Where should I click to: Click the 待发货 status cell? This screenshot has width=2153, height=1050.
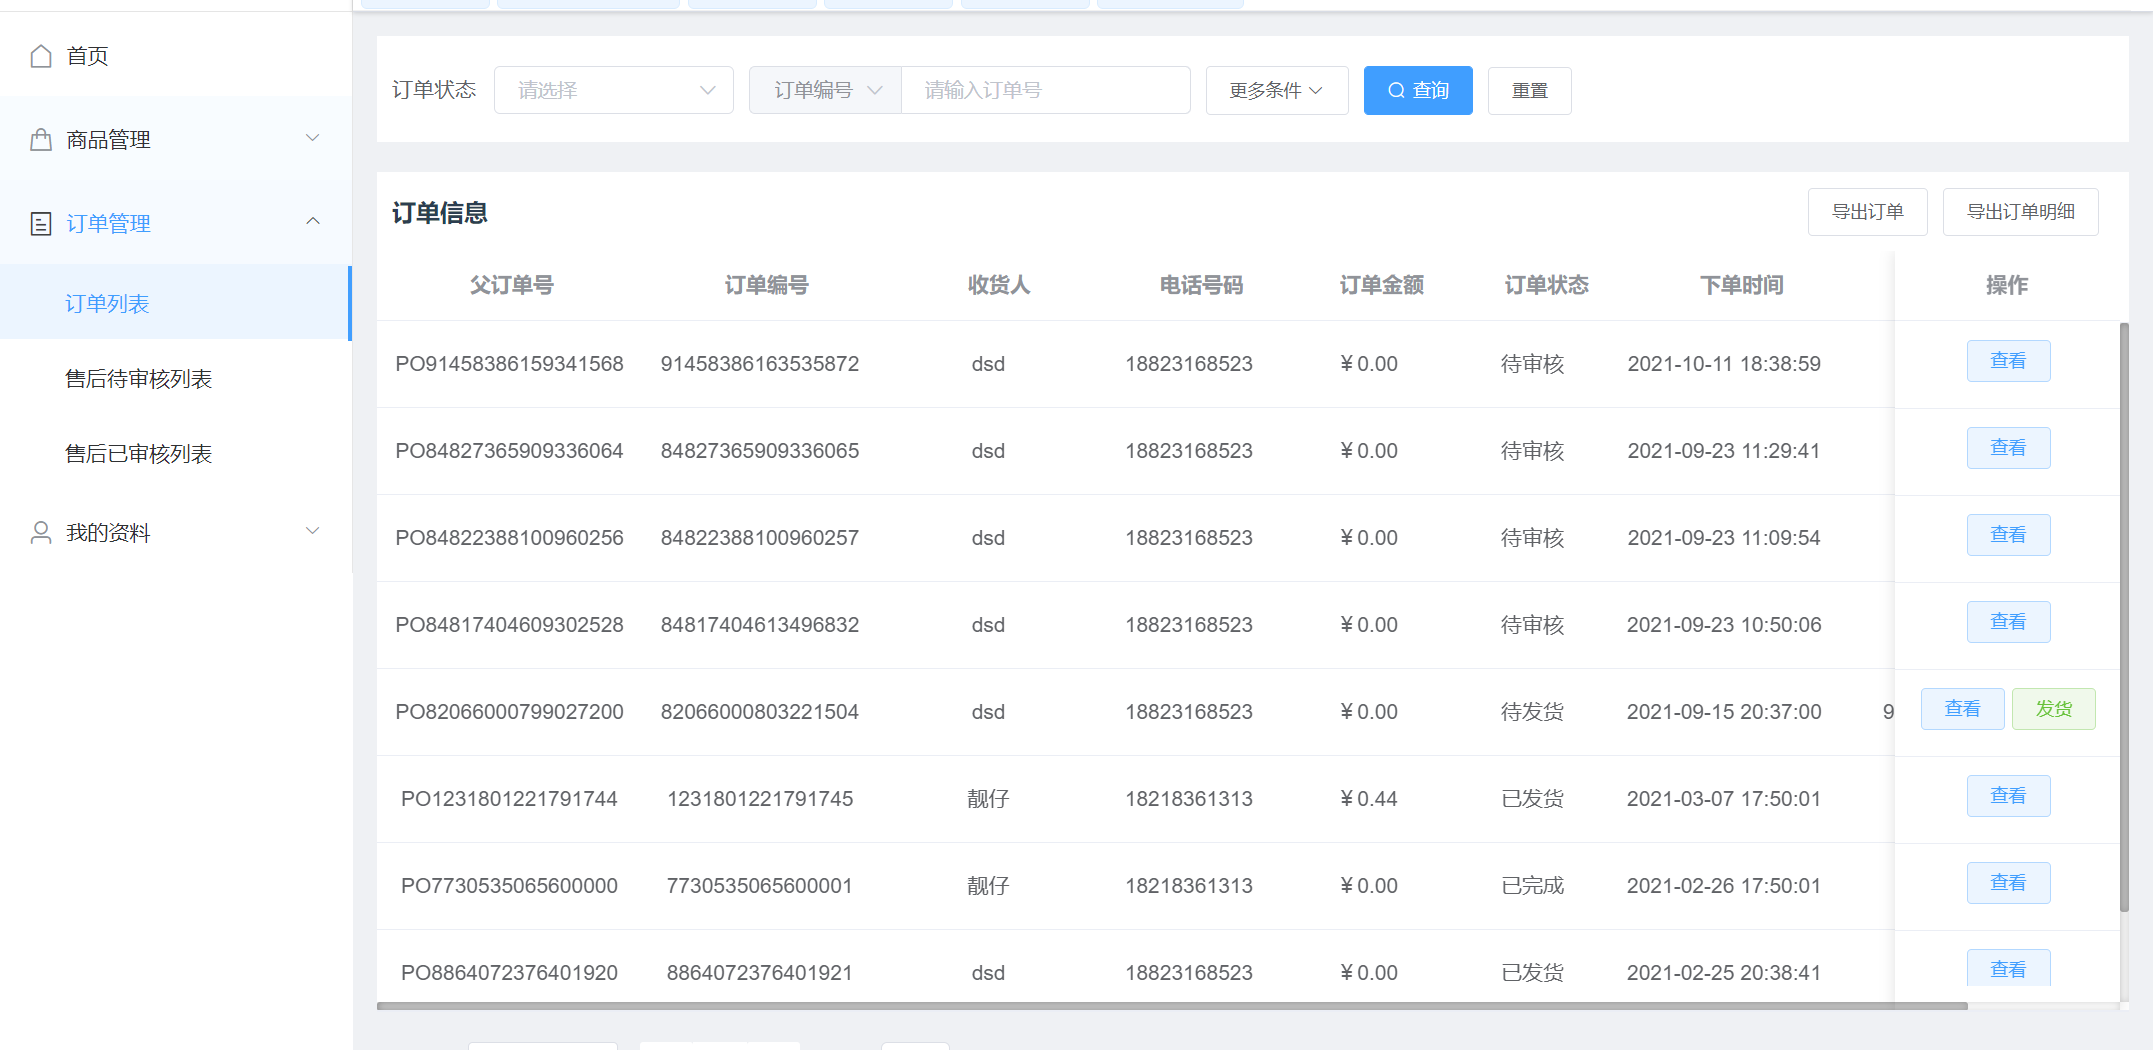point(1532,712)
